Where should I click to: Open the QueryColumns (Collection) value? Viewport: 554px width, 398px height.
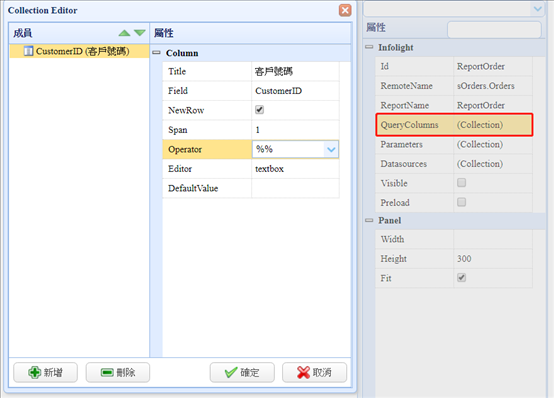click(x=480, y=125)
